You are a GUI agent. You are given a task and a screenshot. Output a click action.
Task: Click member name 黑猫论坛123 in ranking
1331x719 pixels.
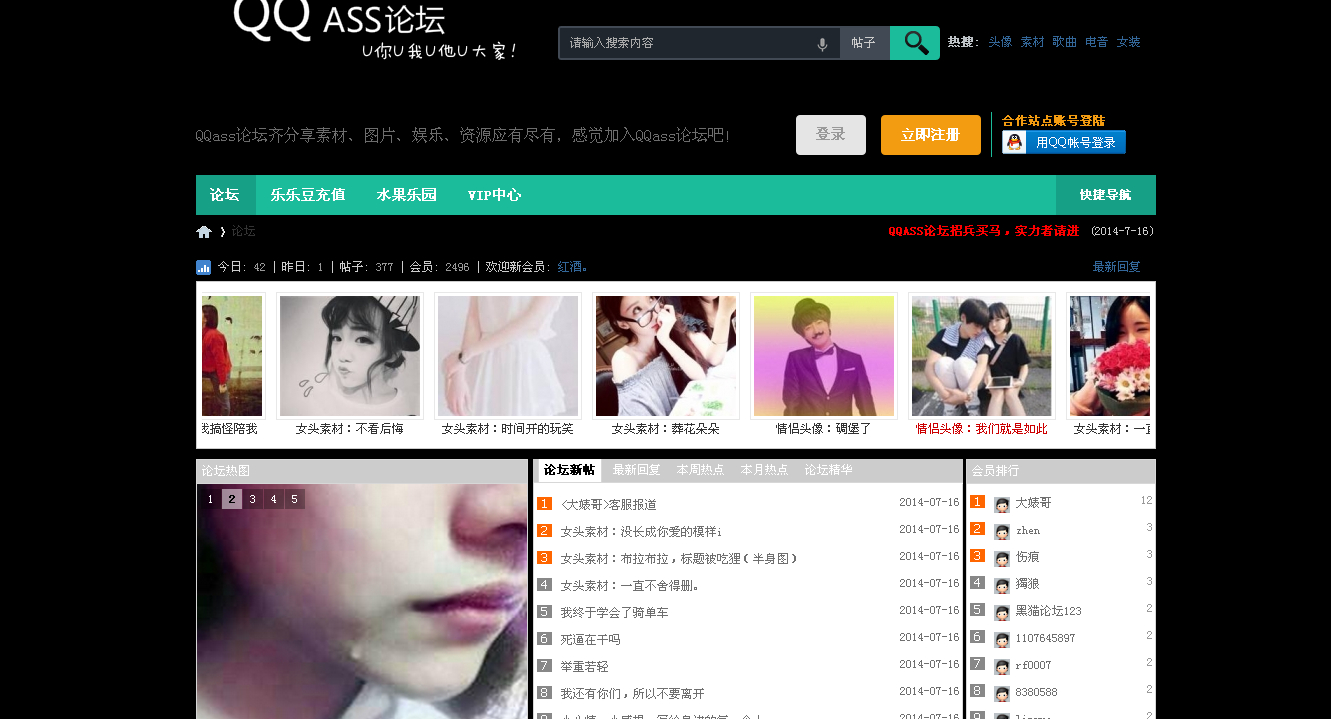click(1048, 611)
